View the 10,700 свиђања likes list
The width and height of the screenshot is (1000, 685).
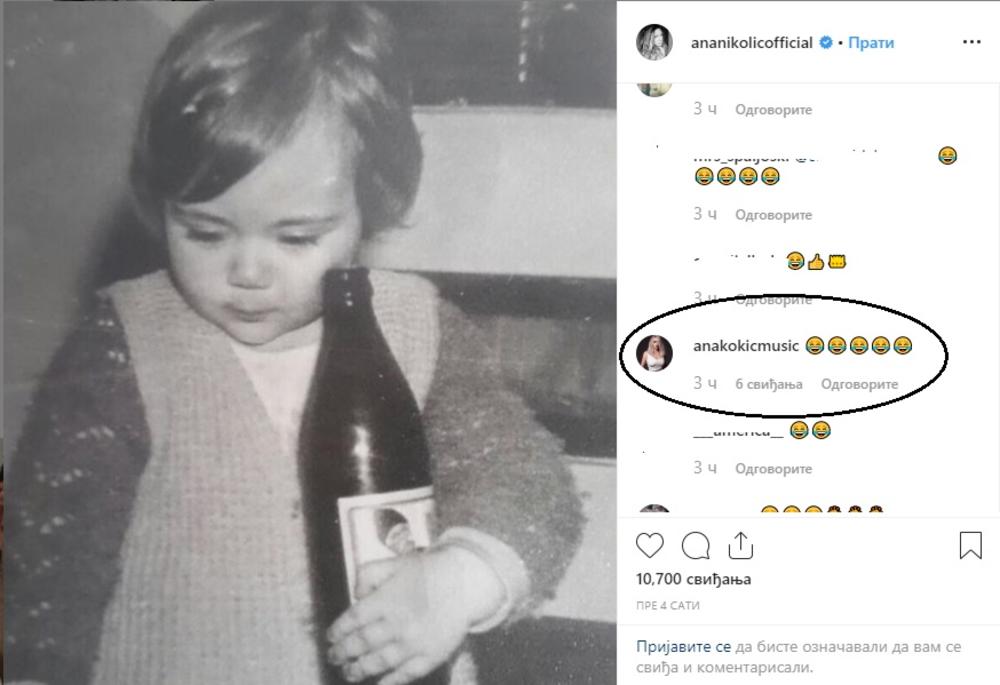tap(693, 579)
